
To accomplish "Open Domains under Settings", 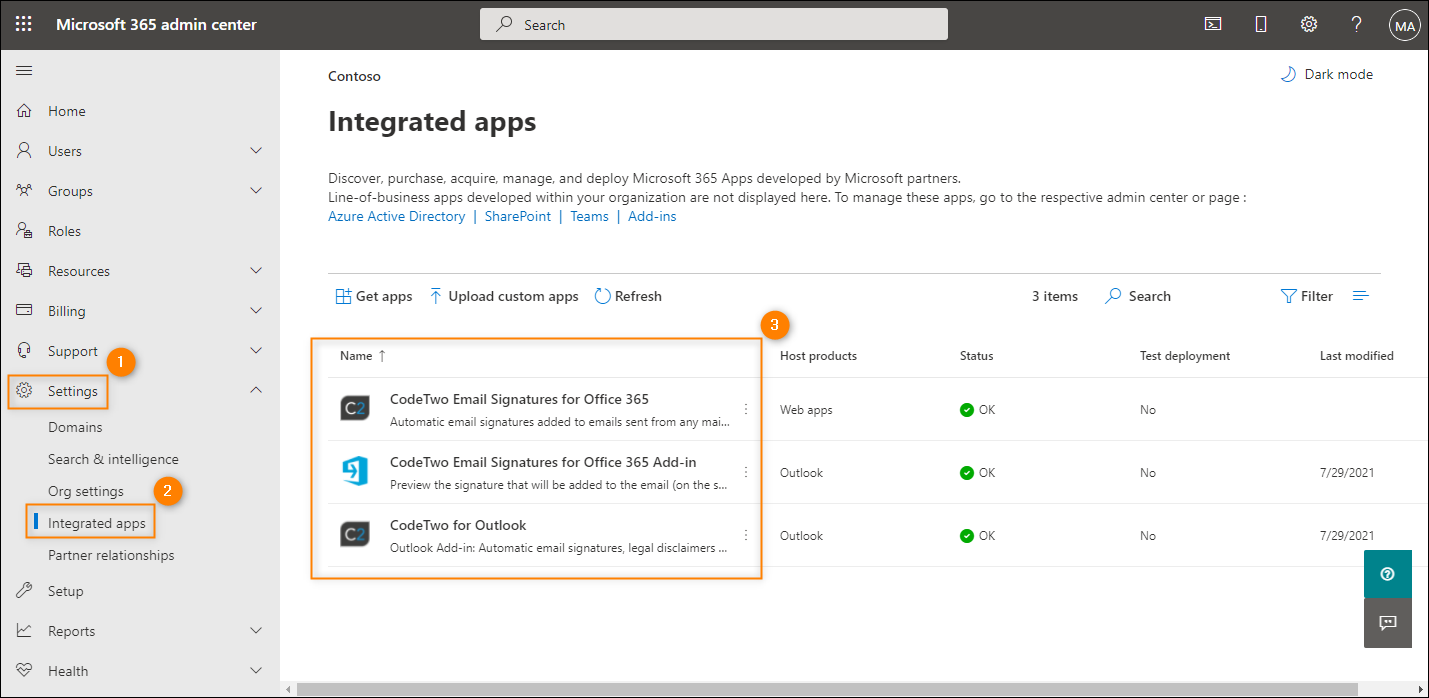I will point(75,427).
